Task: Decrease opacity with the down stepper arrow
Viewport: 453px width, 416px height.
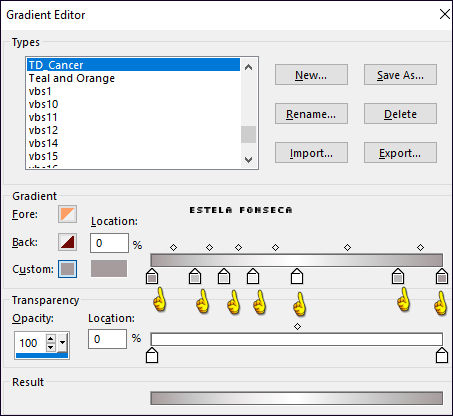Action: 50,347
